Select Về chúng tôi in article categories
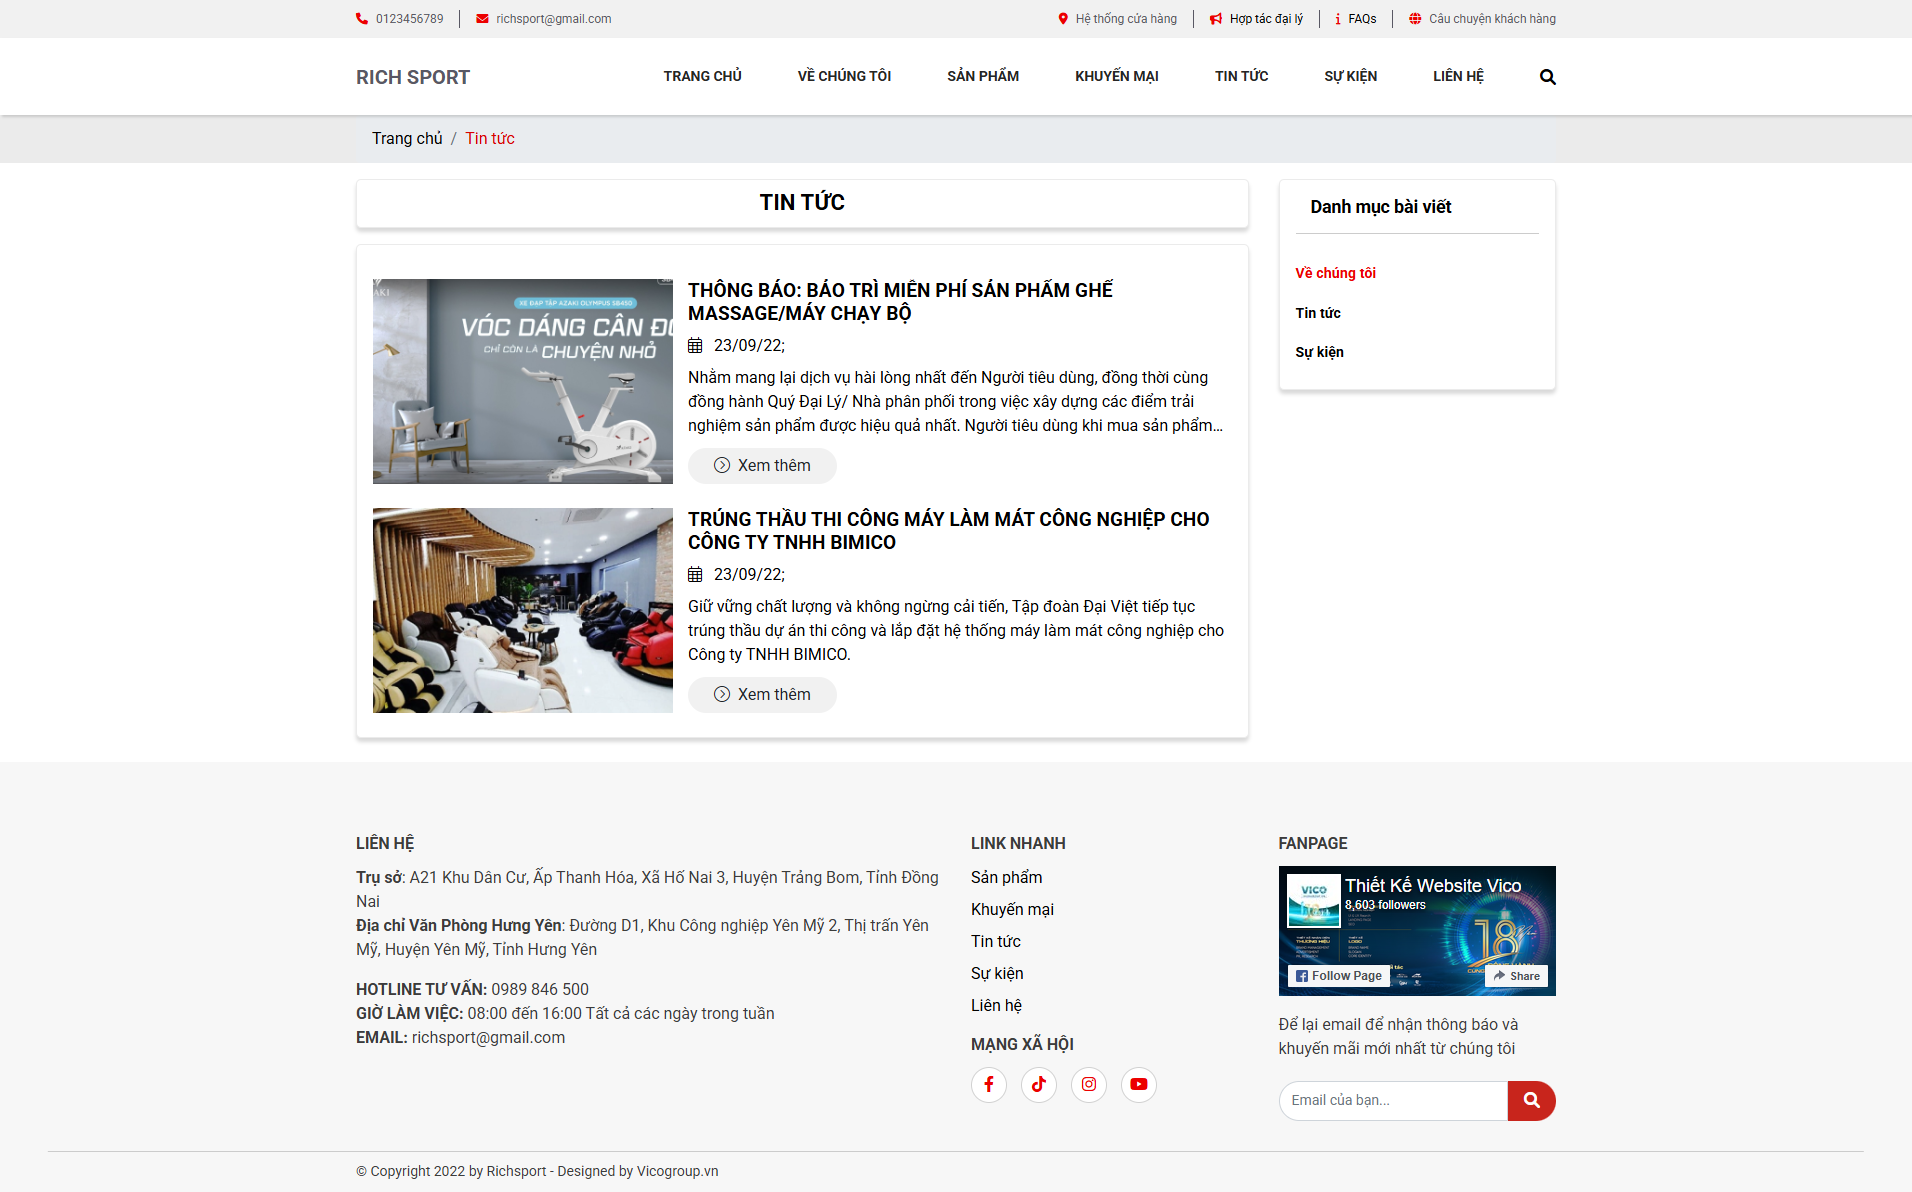Viewport: 1912px width, 1192px height. click(x=1335, y=273)
